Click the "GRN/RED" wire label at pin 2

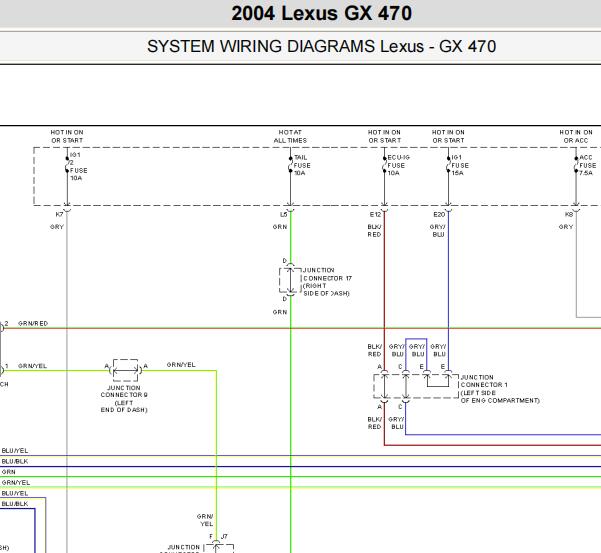point(33,323)
